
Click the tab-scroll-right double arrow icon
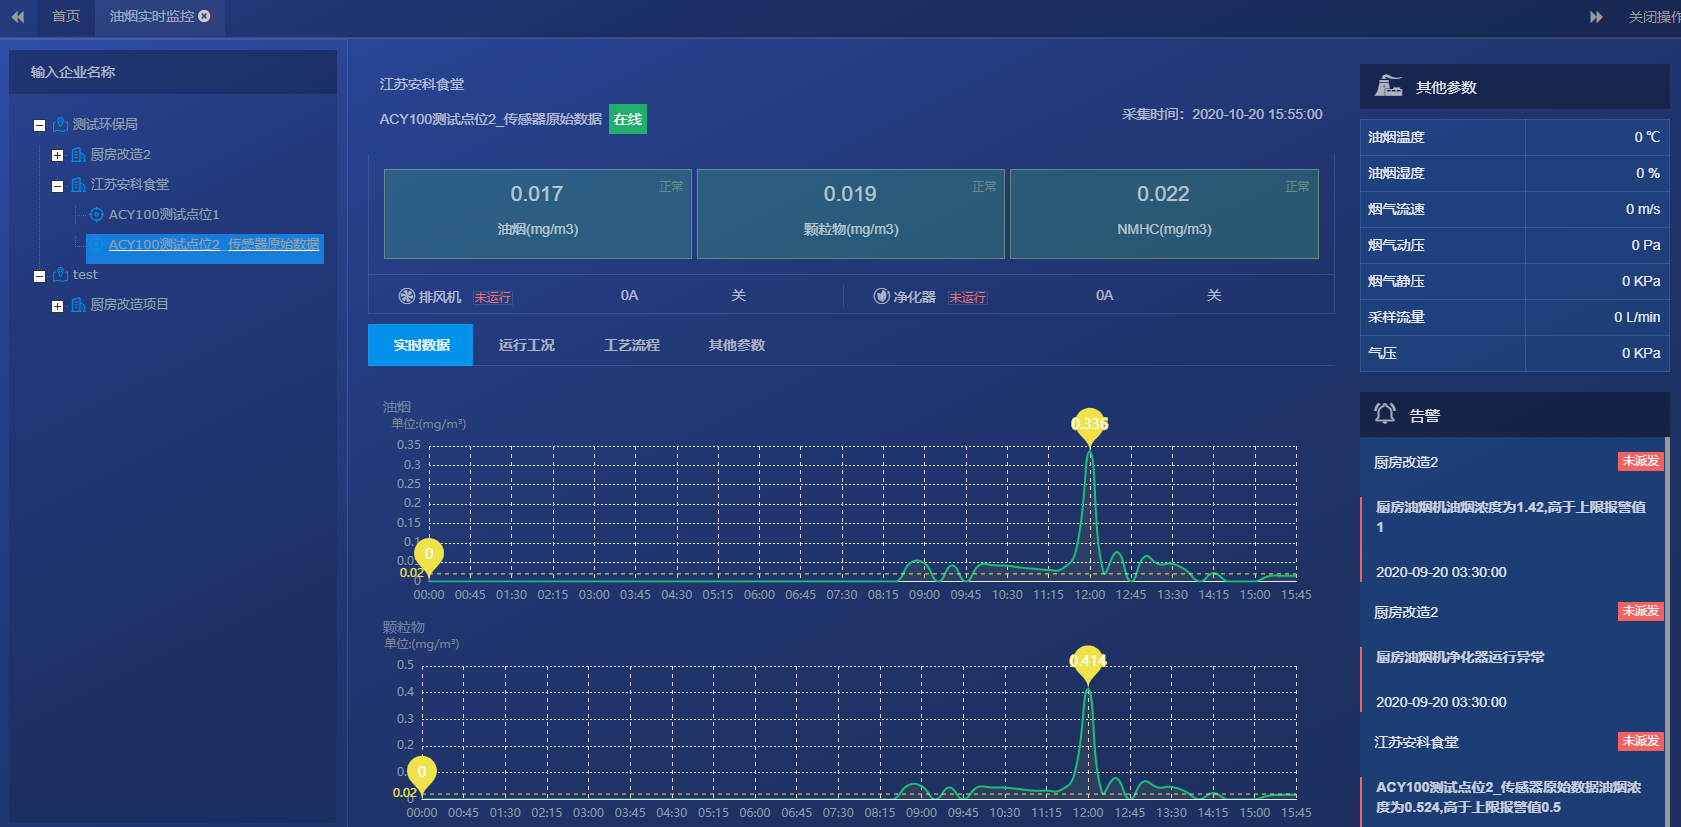(1596, 17)
